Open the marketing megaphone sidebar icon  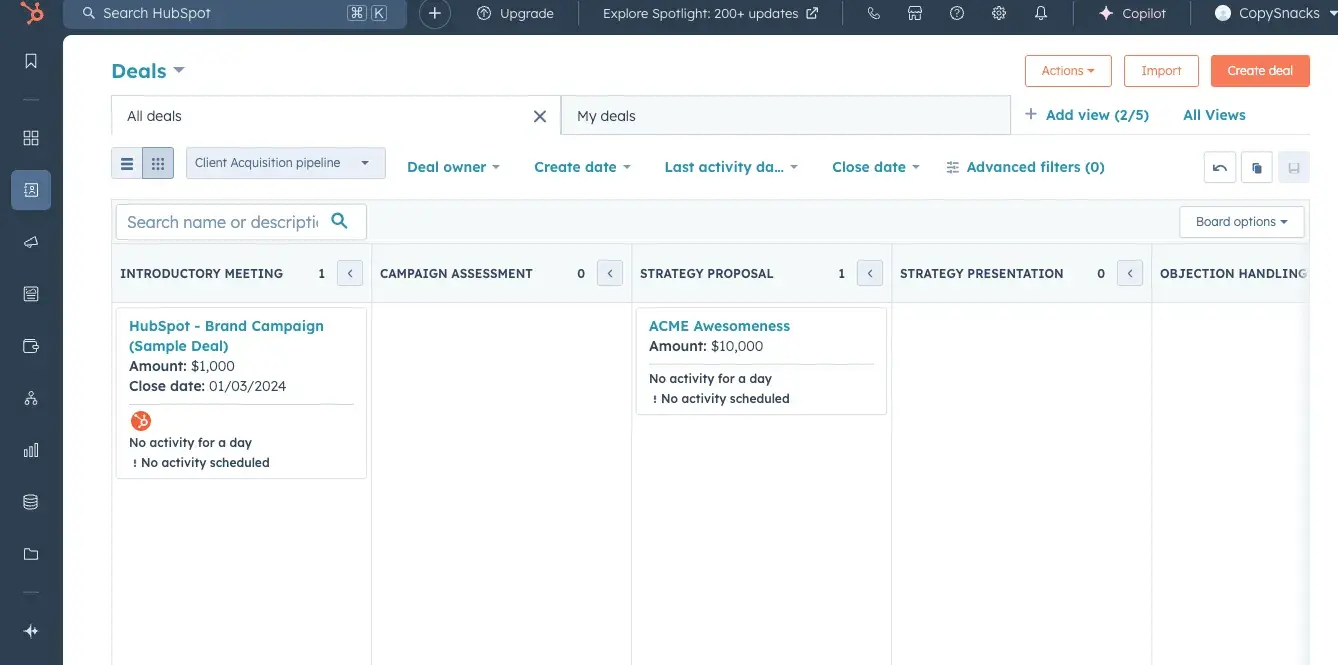click(31, 242)
